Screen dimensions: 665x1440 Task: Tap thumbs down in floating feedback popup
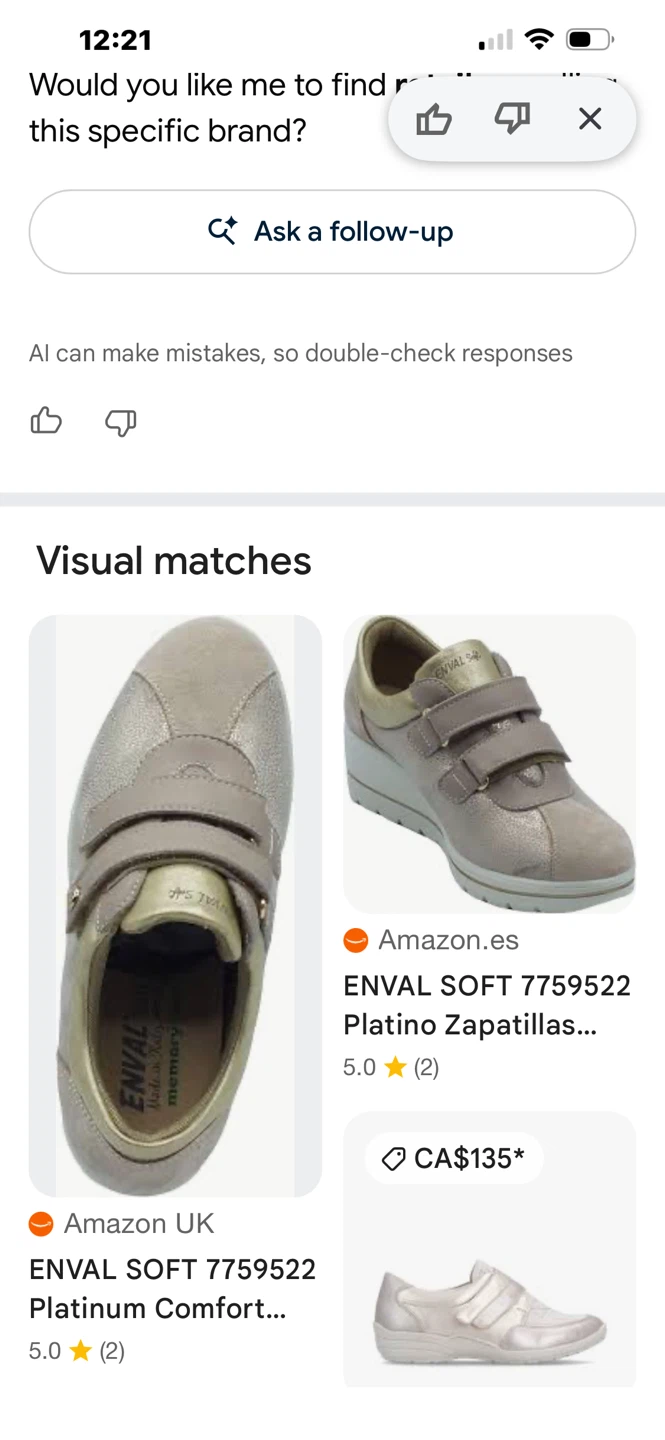pyautogui.click(x=512, y=120)
